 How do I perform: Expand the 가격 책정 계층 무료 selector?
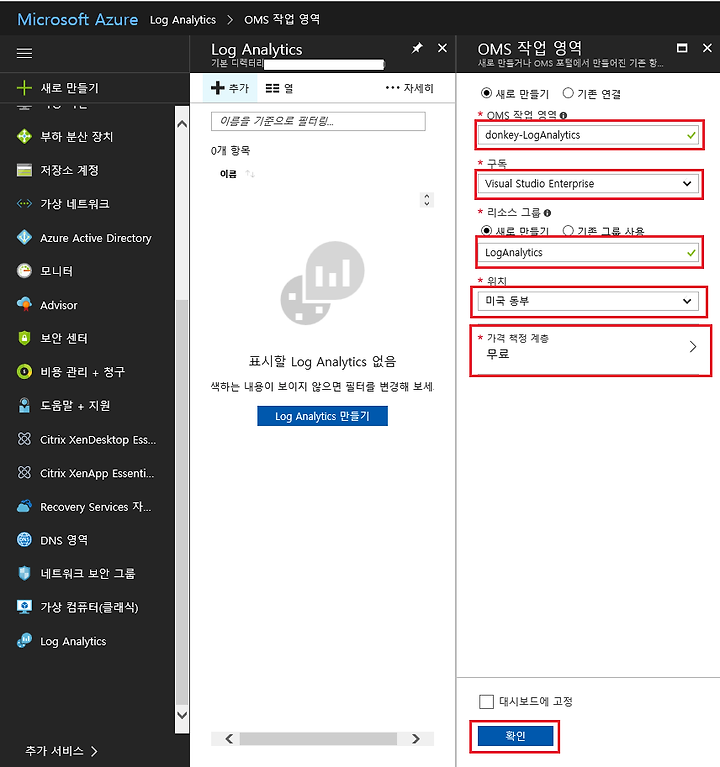pyautogui.click(x=590, y=350)
